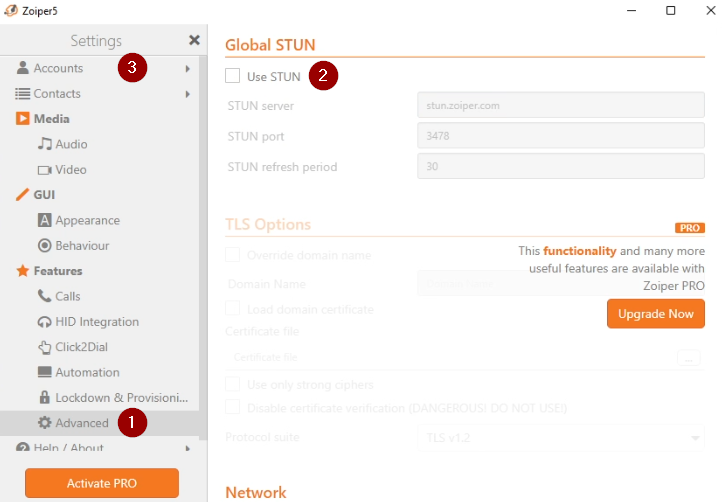
Task: Click the Behaviour circle icon
Action: pyautogui.click(x=44, y=245)
